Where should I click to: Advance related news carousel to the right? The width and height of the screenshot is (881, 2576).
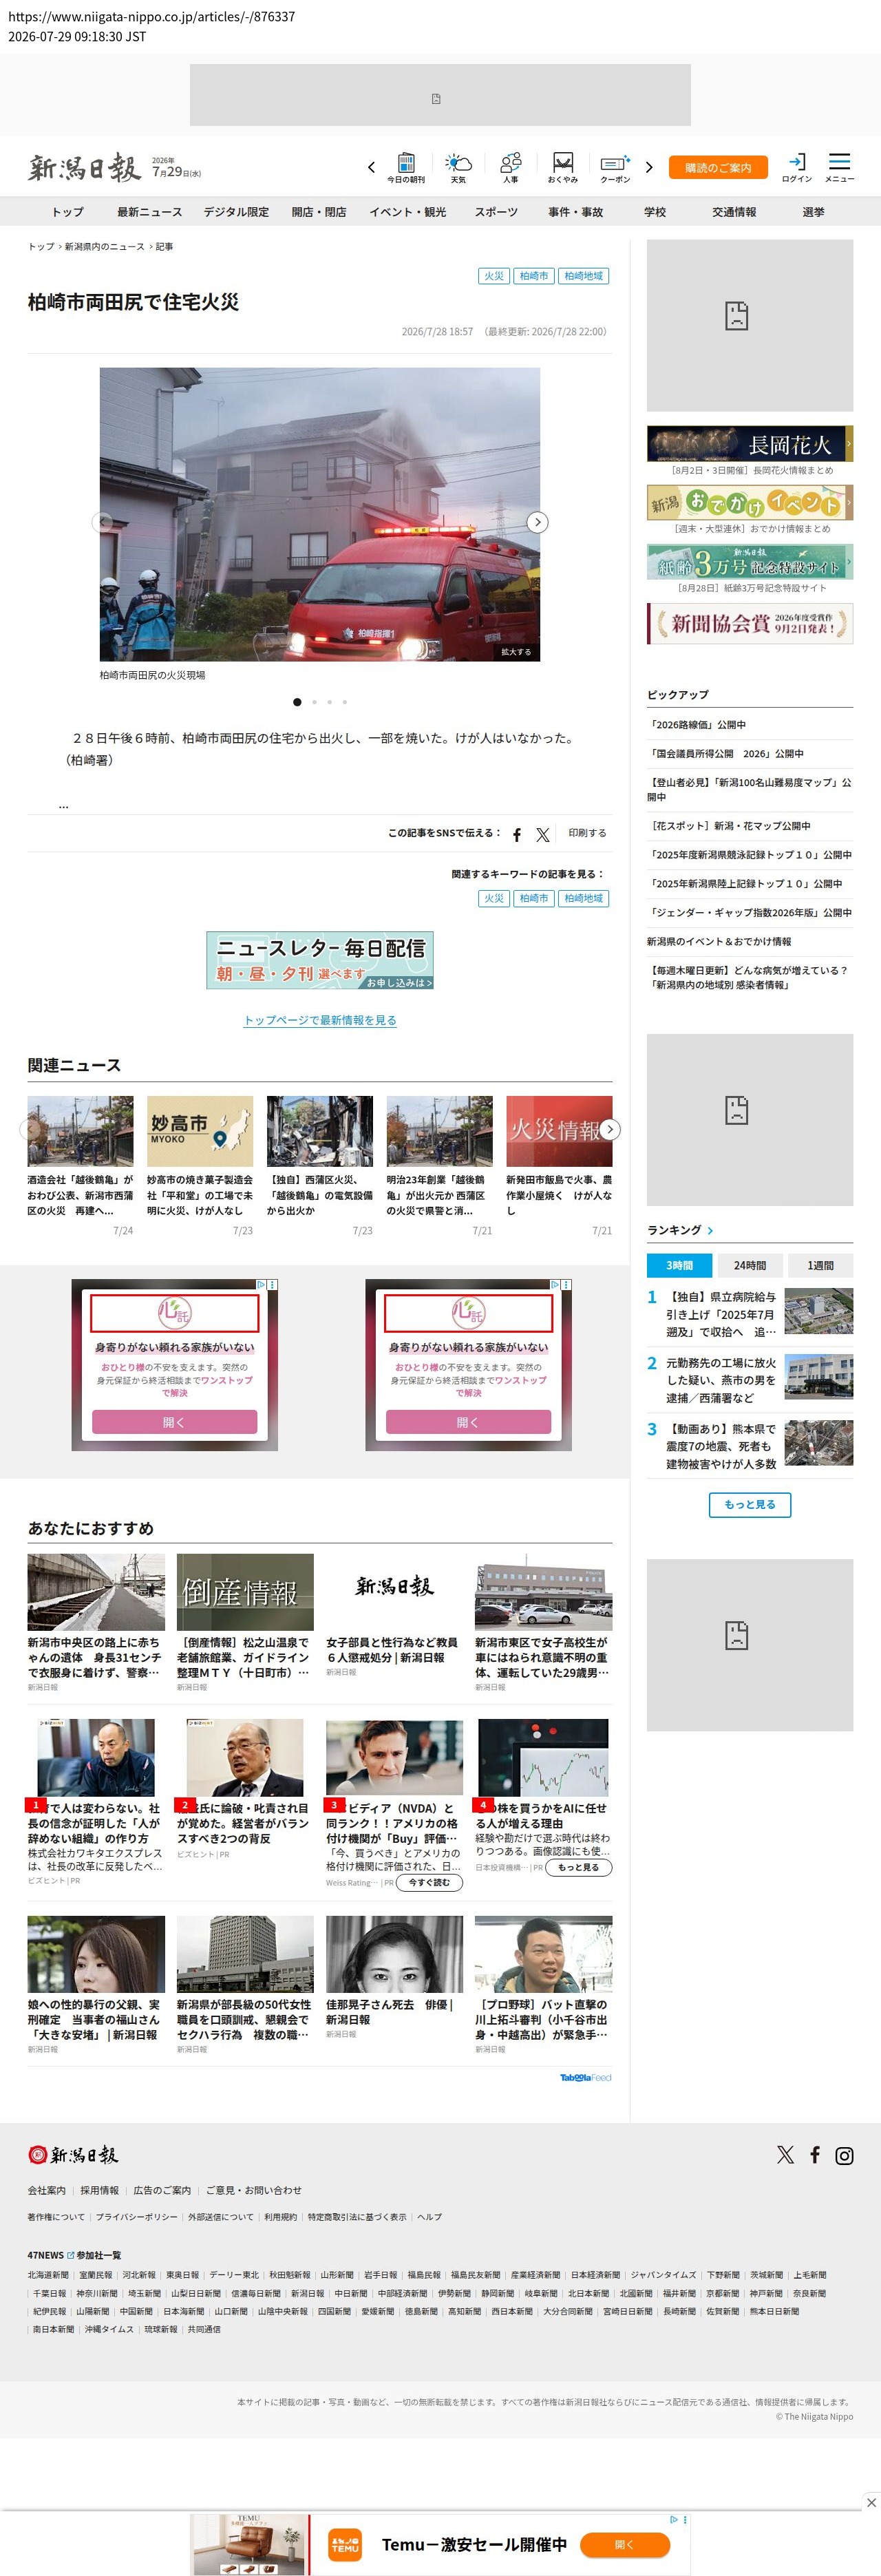[610, 1129]
